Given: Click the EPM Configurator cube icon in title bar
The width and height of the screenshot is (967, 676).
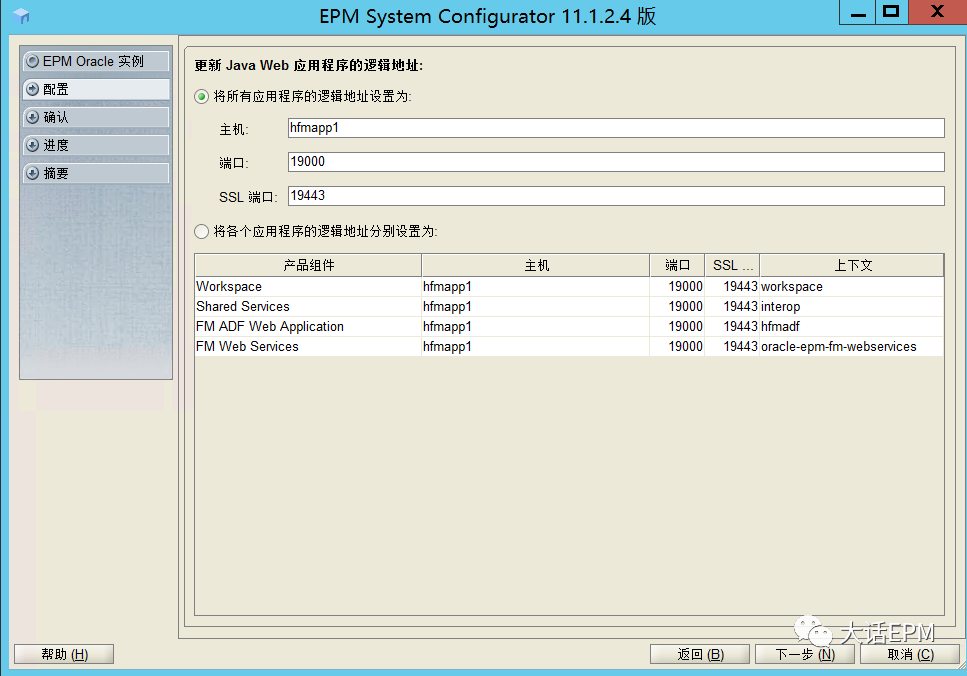Looking at the screenshot, I should pos(21,15).
